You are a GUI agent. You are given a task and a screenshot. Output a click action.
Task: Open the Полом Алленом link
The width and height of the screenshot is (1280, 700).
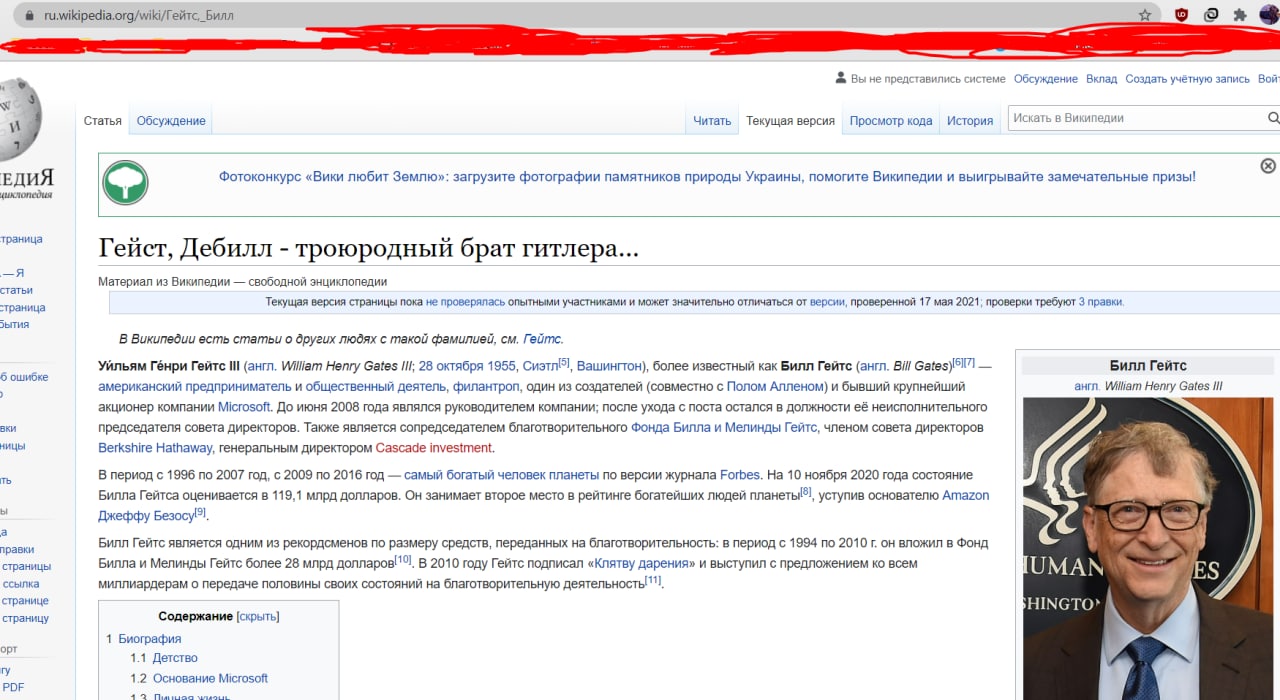(x=776, y=387)
